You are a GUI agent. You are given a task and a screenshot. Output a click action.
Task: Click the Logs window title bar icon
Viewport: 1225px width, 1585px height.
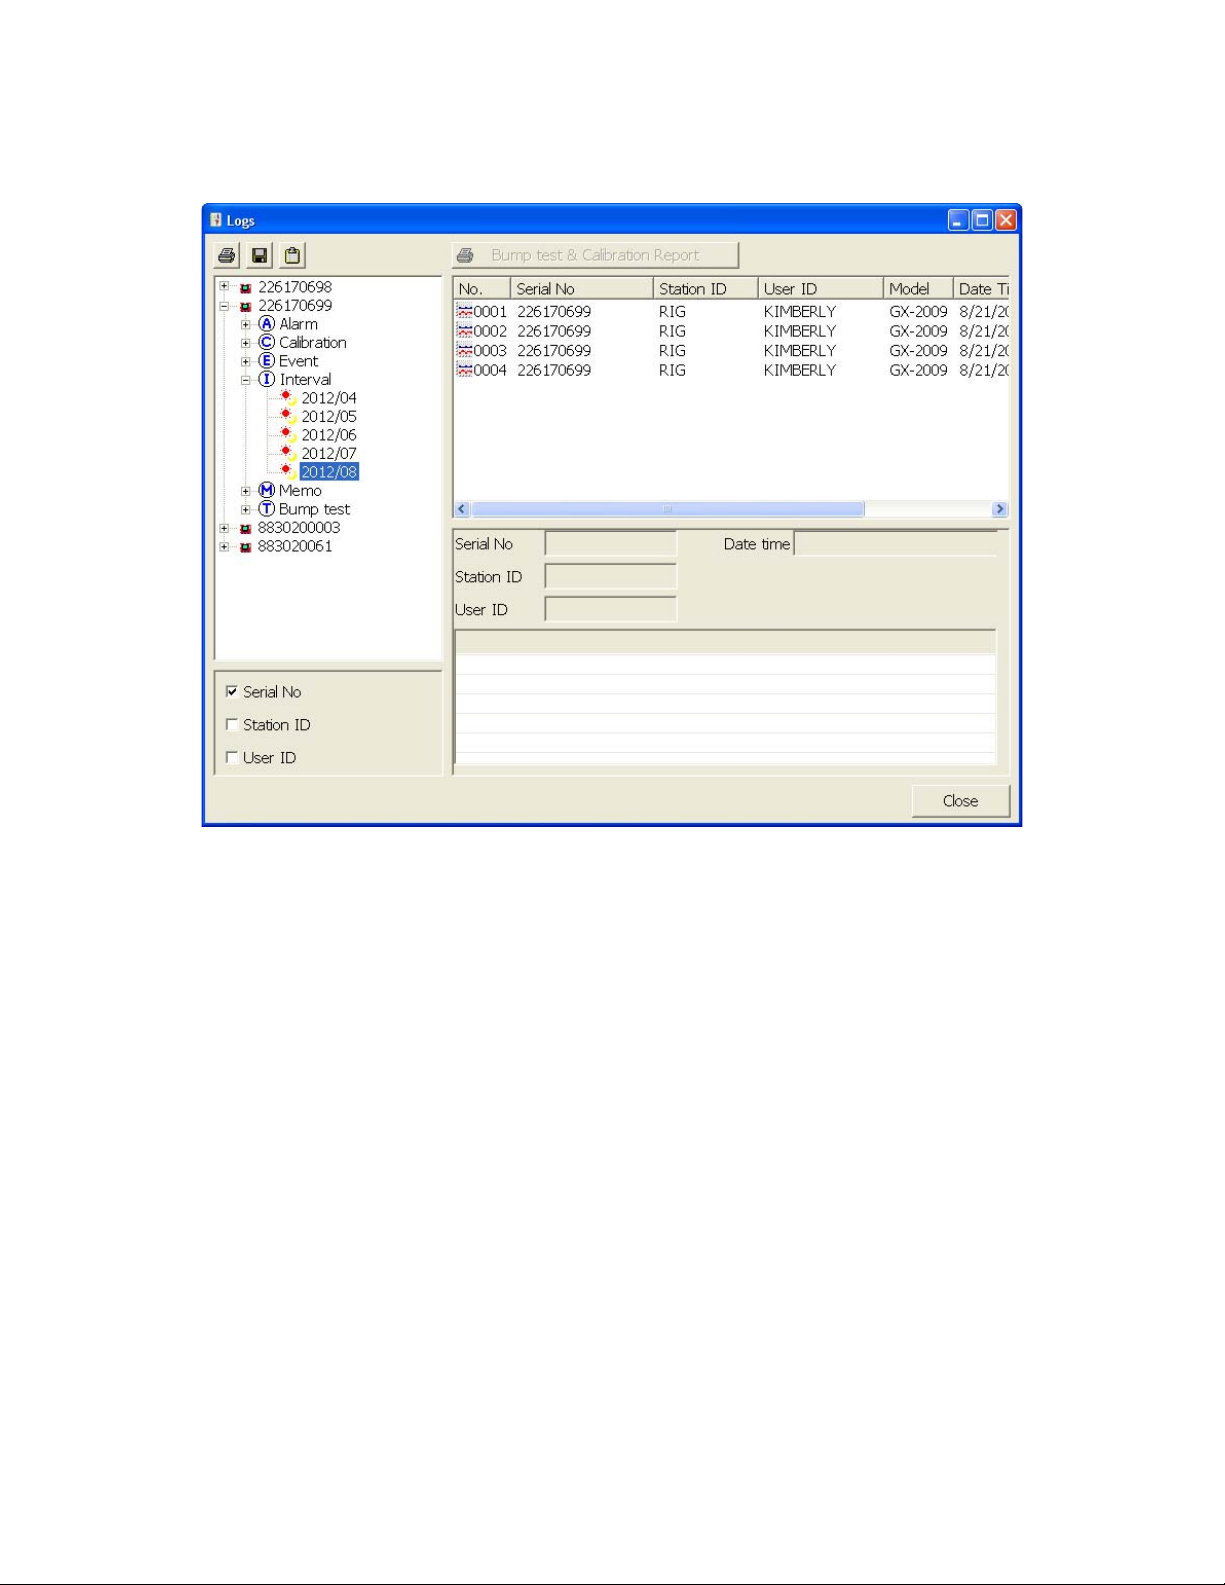216,220
